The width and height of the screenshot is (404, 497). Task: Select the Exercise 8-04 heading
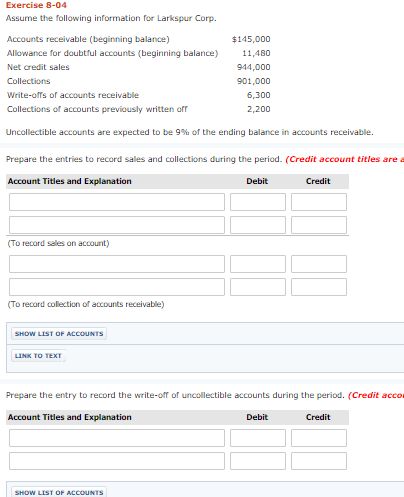[x=36, y=5]
